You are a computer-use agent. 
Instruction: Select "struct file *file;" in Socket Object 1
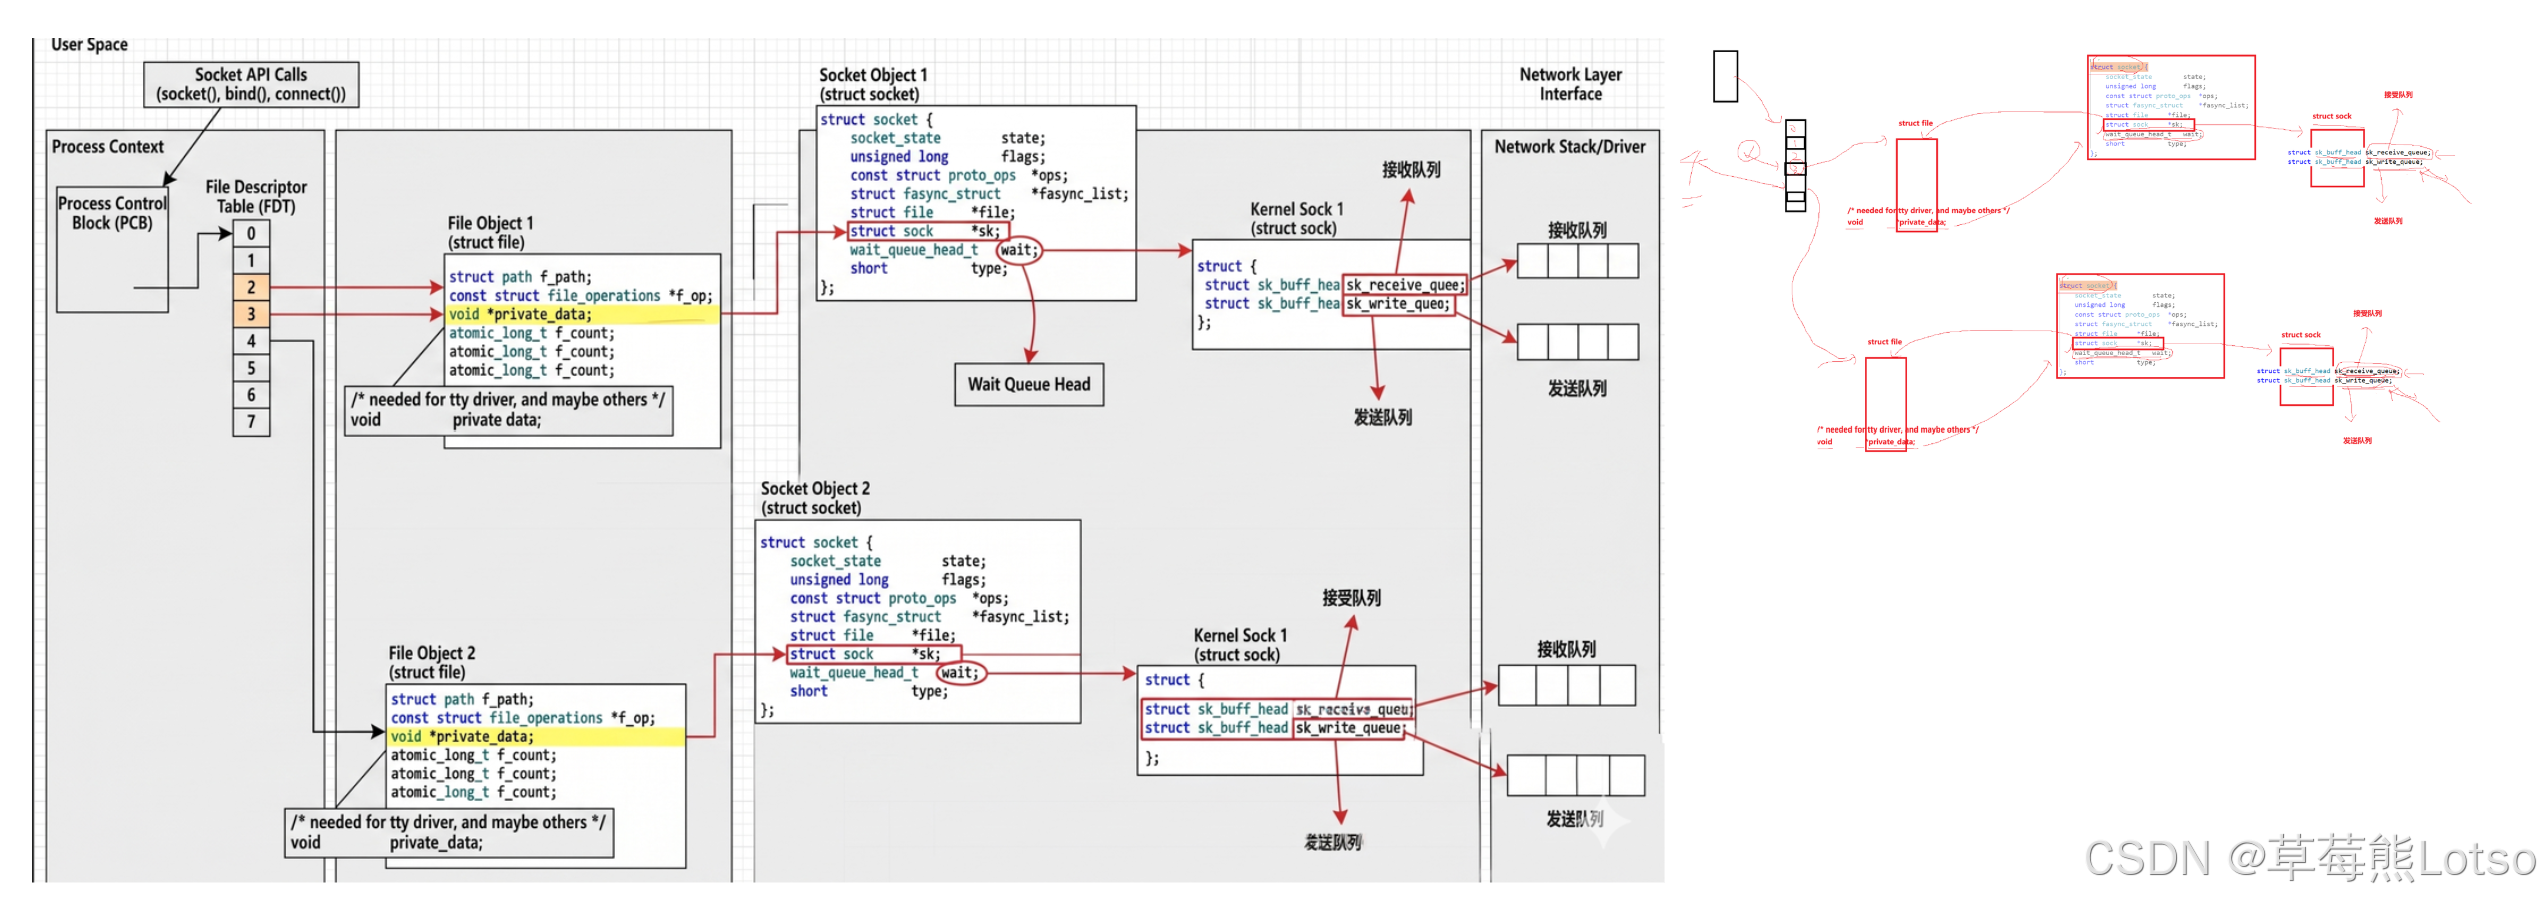(x=932, y=213)
